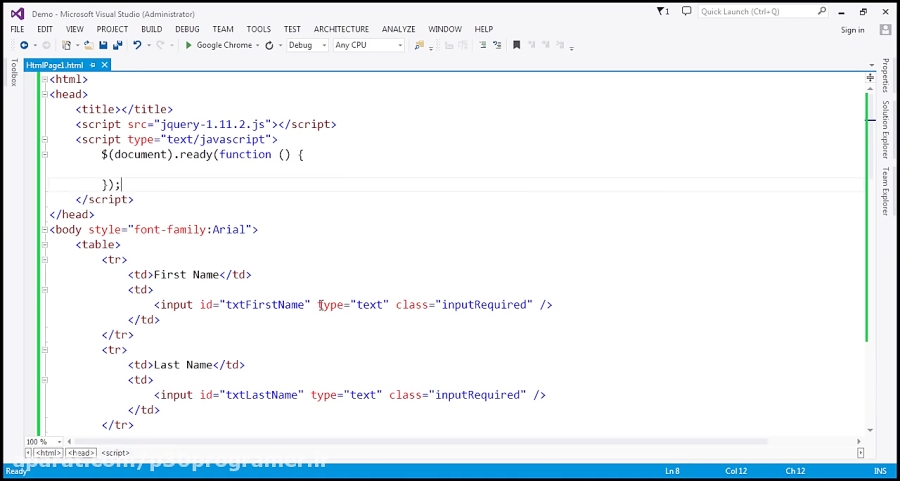Open the ANALYZE menu
Screen dimensions: 900x481
[398, 29]
